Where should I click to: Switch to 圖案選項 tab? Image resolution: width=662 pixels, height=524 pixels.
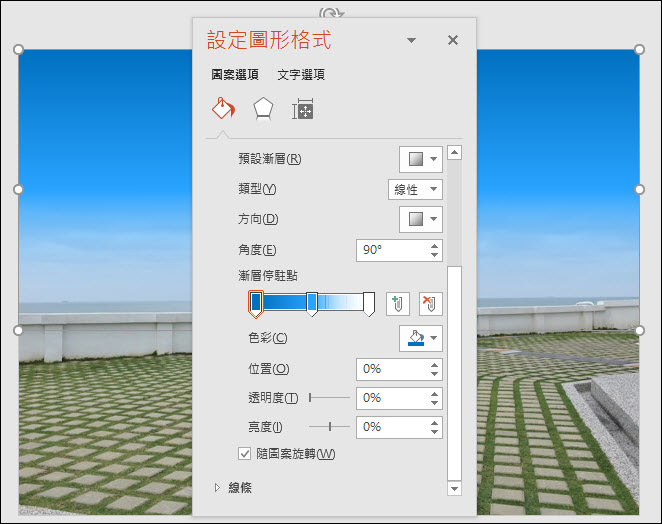point(235,75)
